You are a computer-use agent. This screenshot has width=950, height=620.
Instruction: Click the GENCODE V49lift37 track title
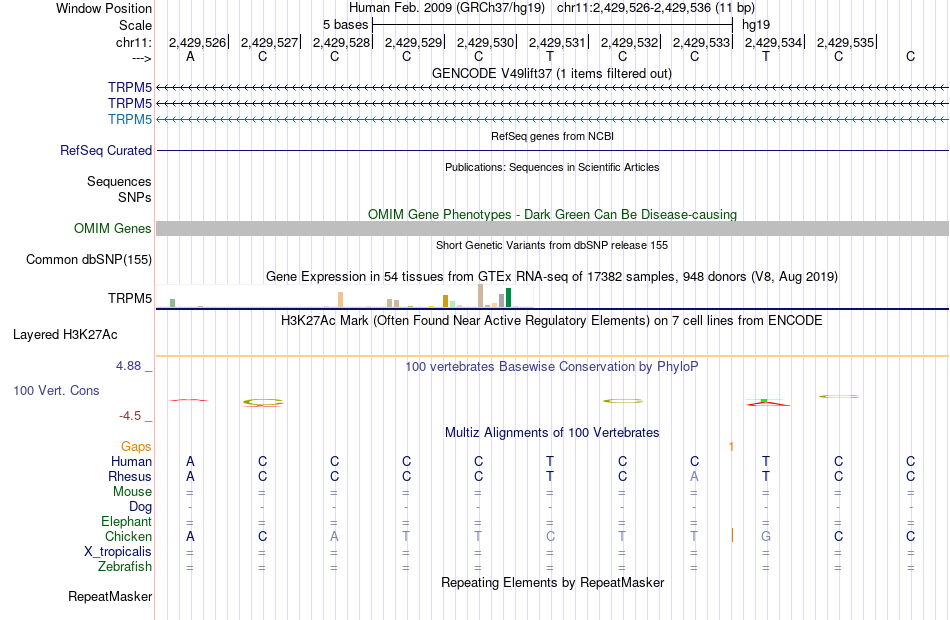click(552, 73)
